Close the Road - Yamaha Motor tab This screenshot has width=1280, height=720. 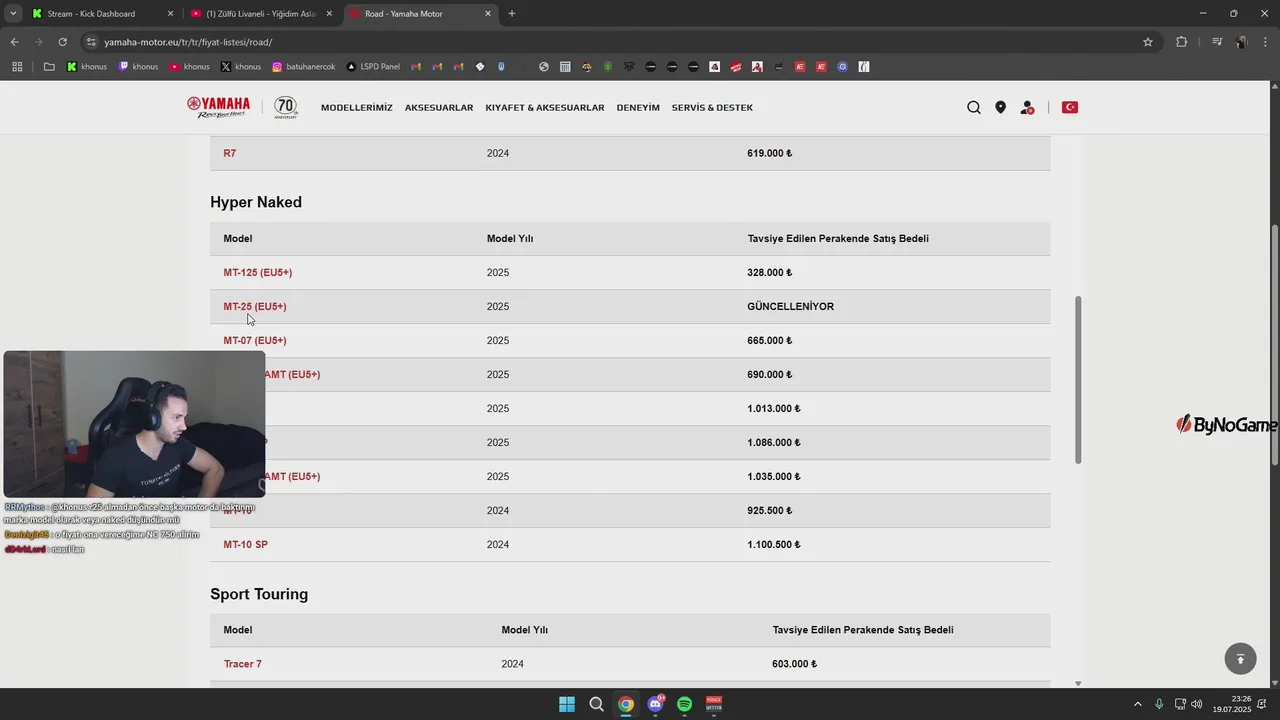[487, 14]
